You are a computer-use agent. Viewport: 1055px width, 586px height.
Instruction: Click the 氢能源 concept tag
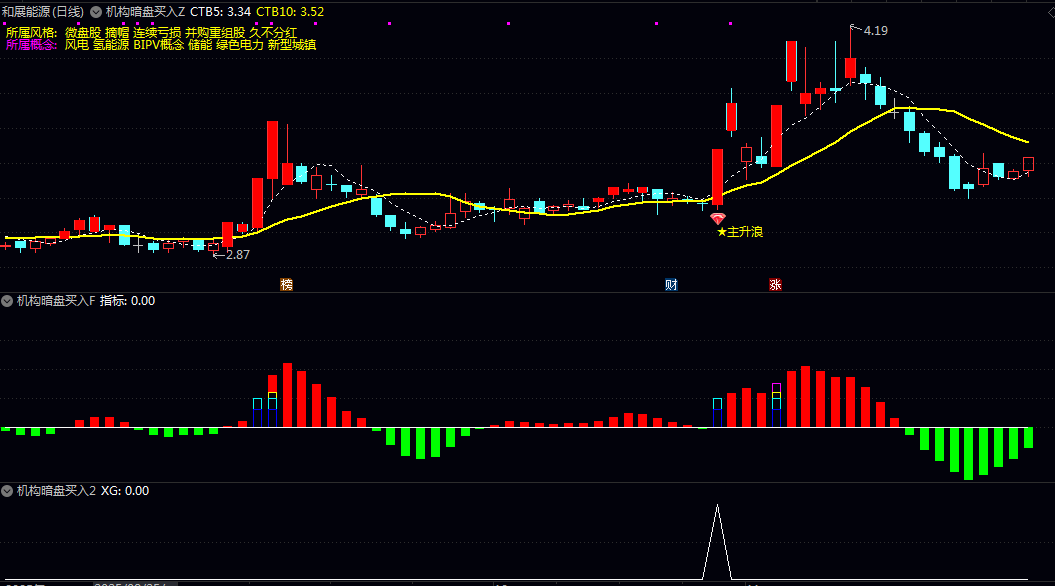point(111,45)
